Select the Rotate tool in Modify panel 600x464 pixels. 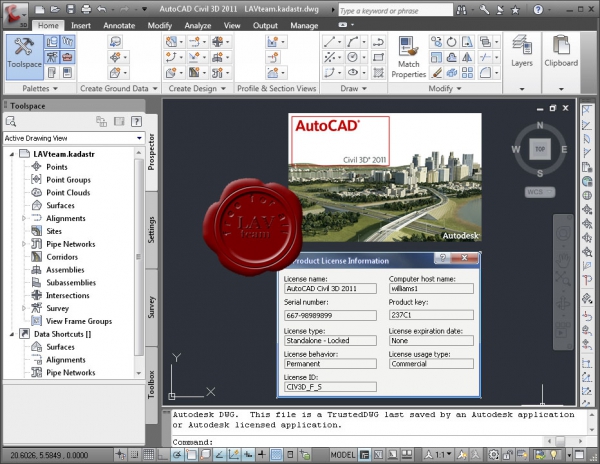click(452, 42)
